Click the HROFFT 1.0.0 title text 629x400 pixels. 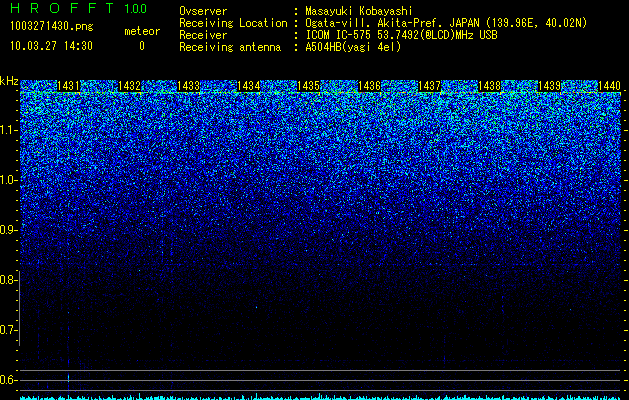pos(78,8)
